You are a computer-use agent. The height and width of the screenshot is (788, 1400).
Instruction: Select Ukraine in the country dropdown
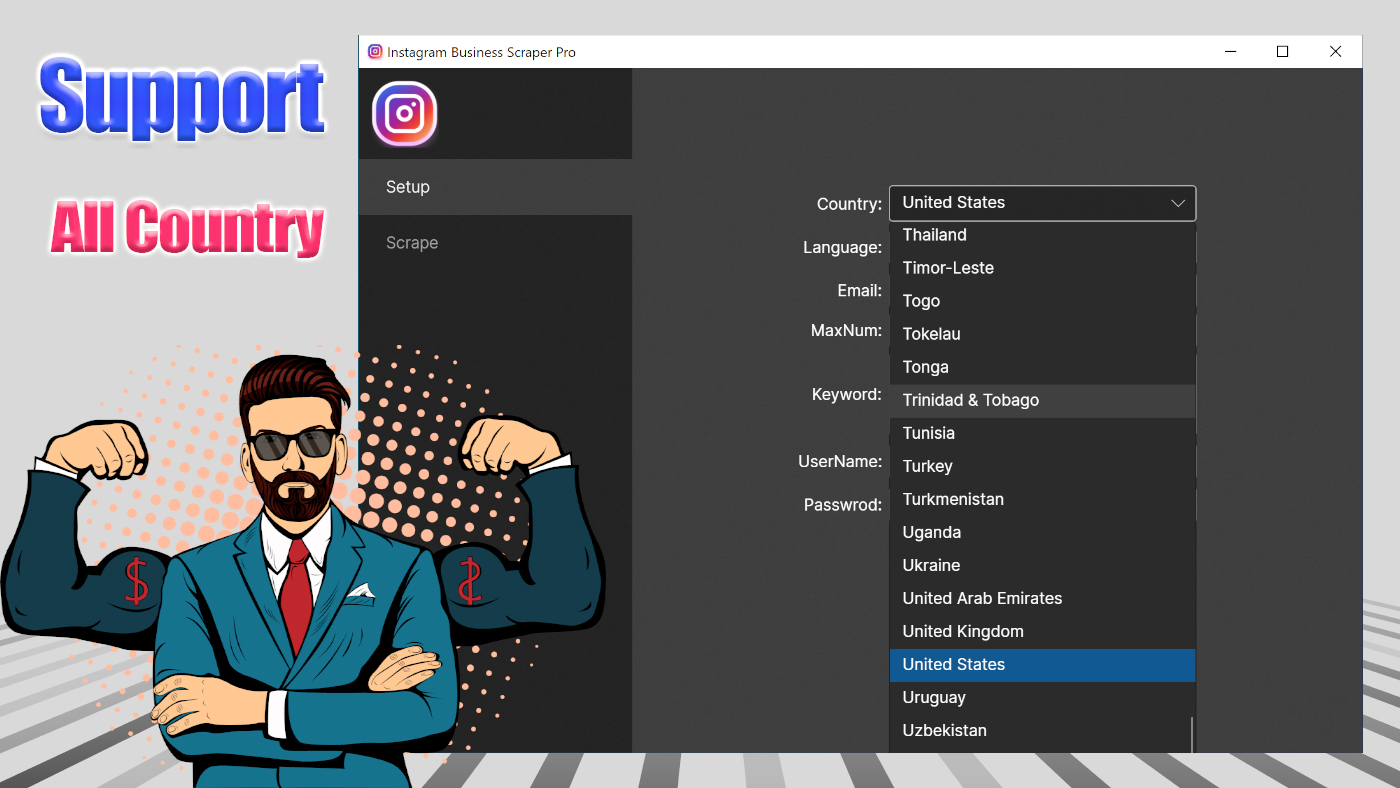[x=1042, y=565]
